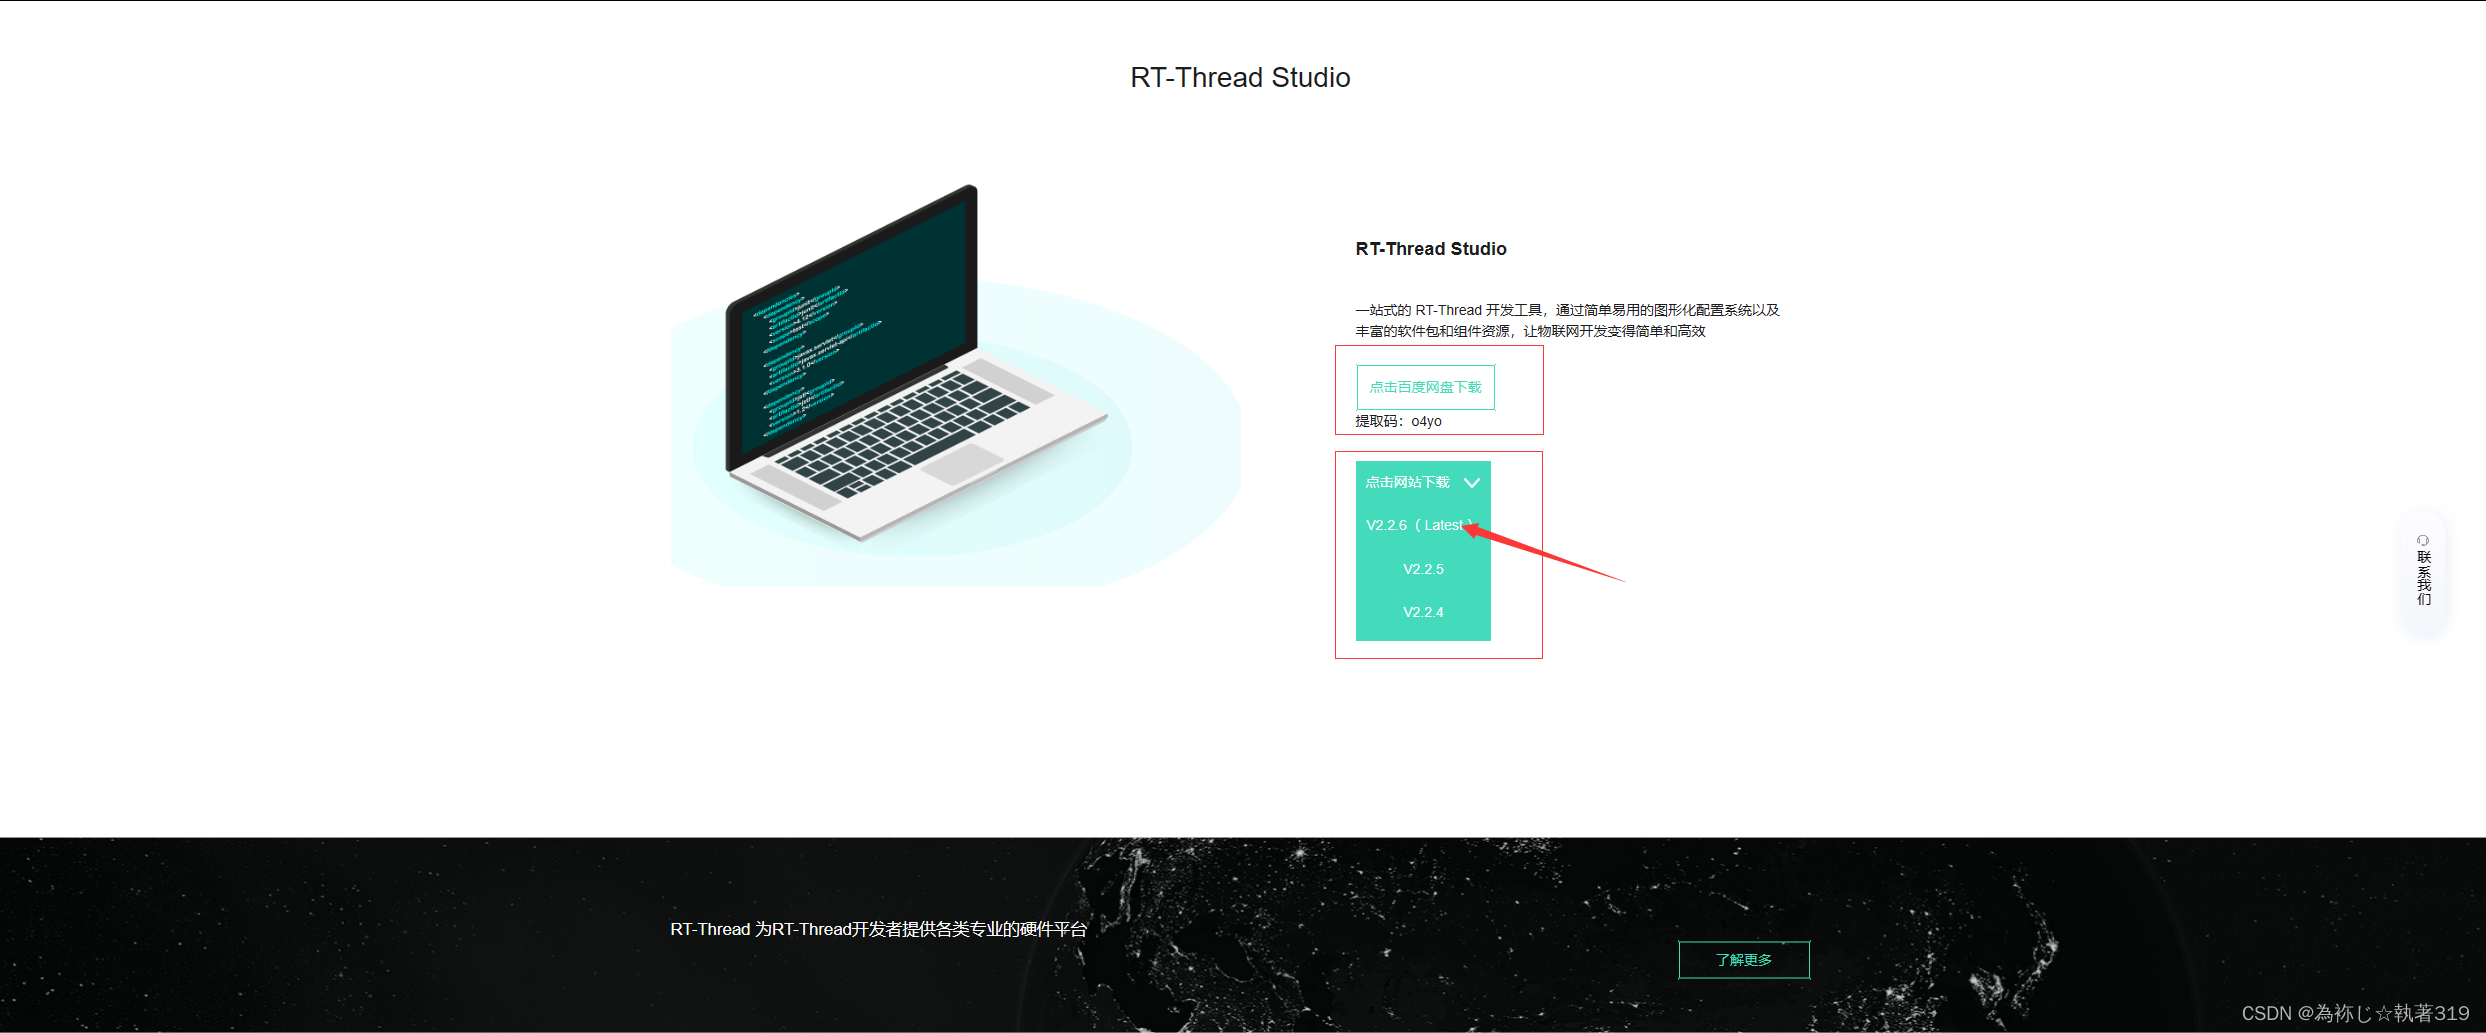The width and height of the screenshot is (2486, 1033).
Task: Open the 联系我们 contact panel
Action: pyautogui.click(x=2424, y=575)
